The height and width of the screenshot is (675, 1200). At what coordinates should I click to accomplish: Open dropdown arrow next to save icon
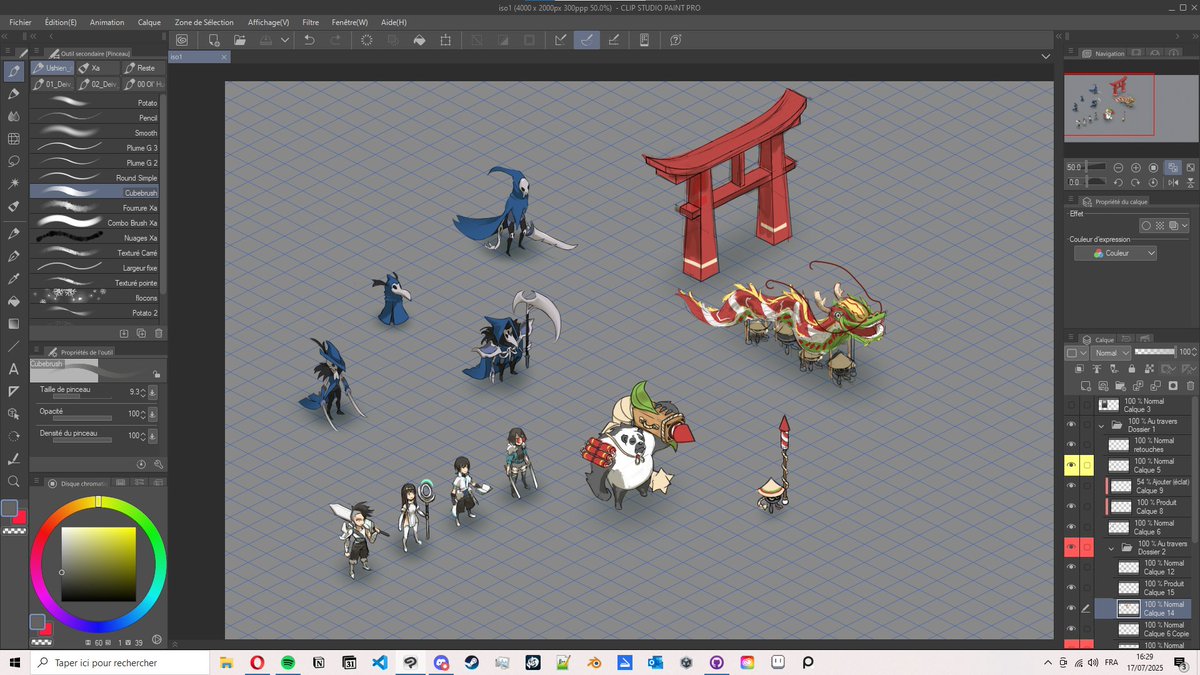coord(285,40)
